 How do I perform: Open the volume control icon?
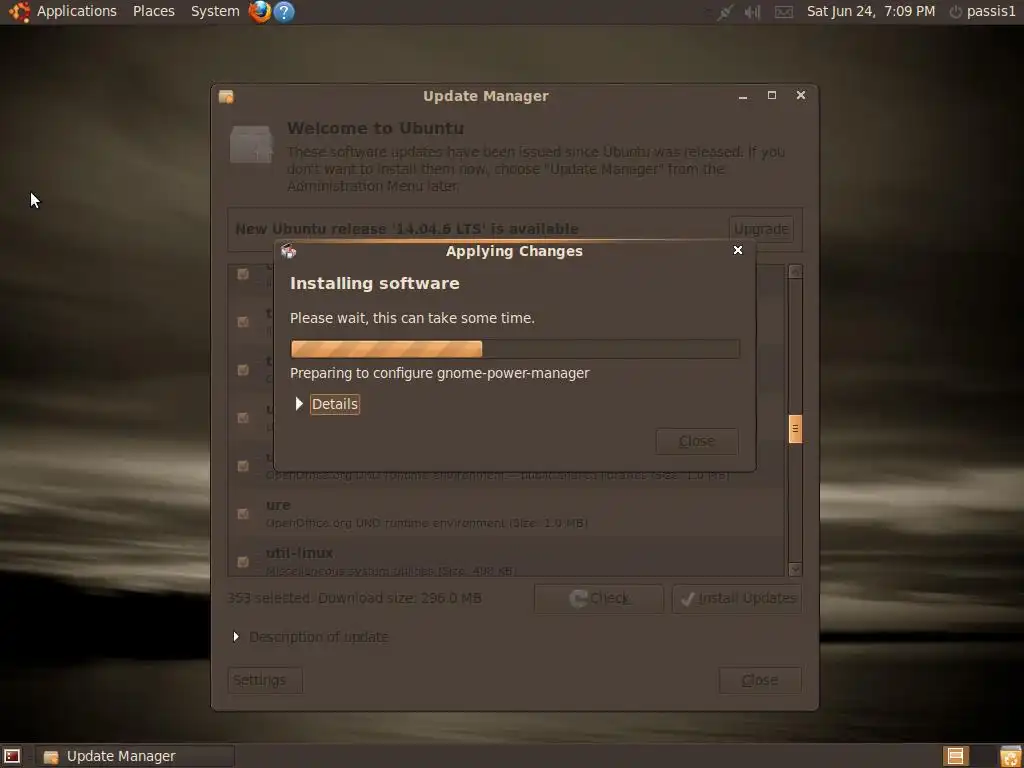click(x=752, y=12)
